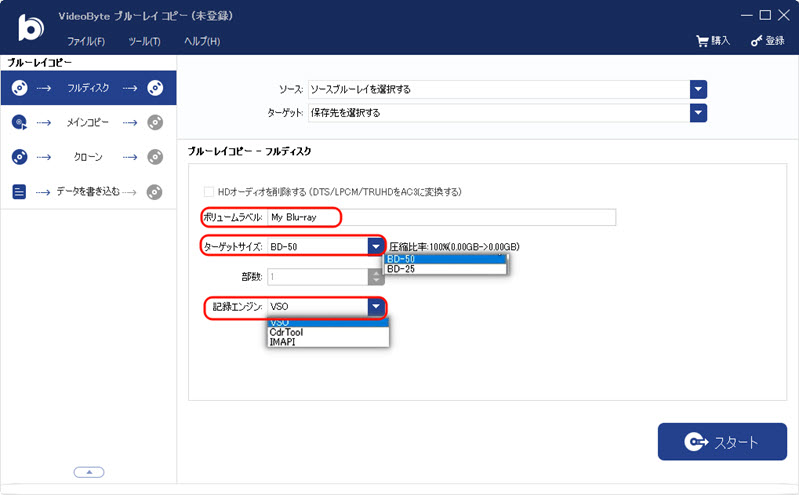
Task: Open the 記録エンジン dropdown arrow
Action: pos(376,306)
